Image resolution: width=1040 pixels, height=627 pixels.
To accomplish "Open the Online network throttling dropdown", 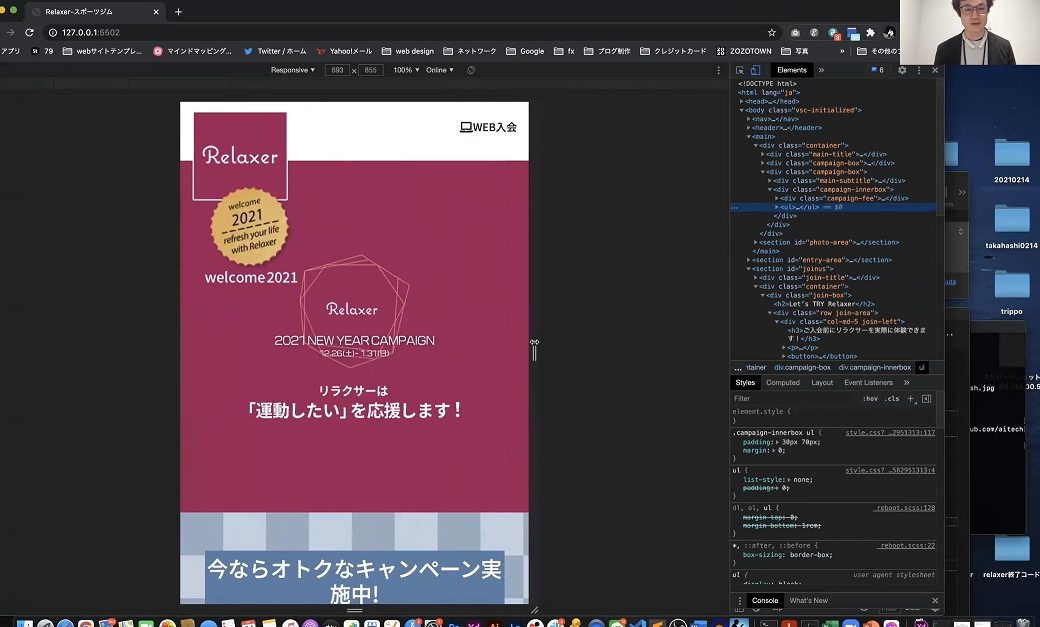I will click(x=440, y=70).
